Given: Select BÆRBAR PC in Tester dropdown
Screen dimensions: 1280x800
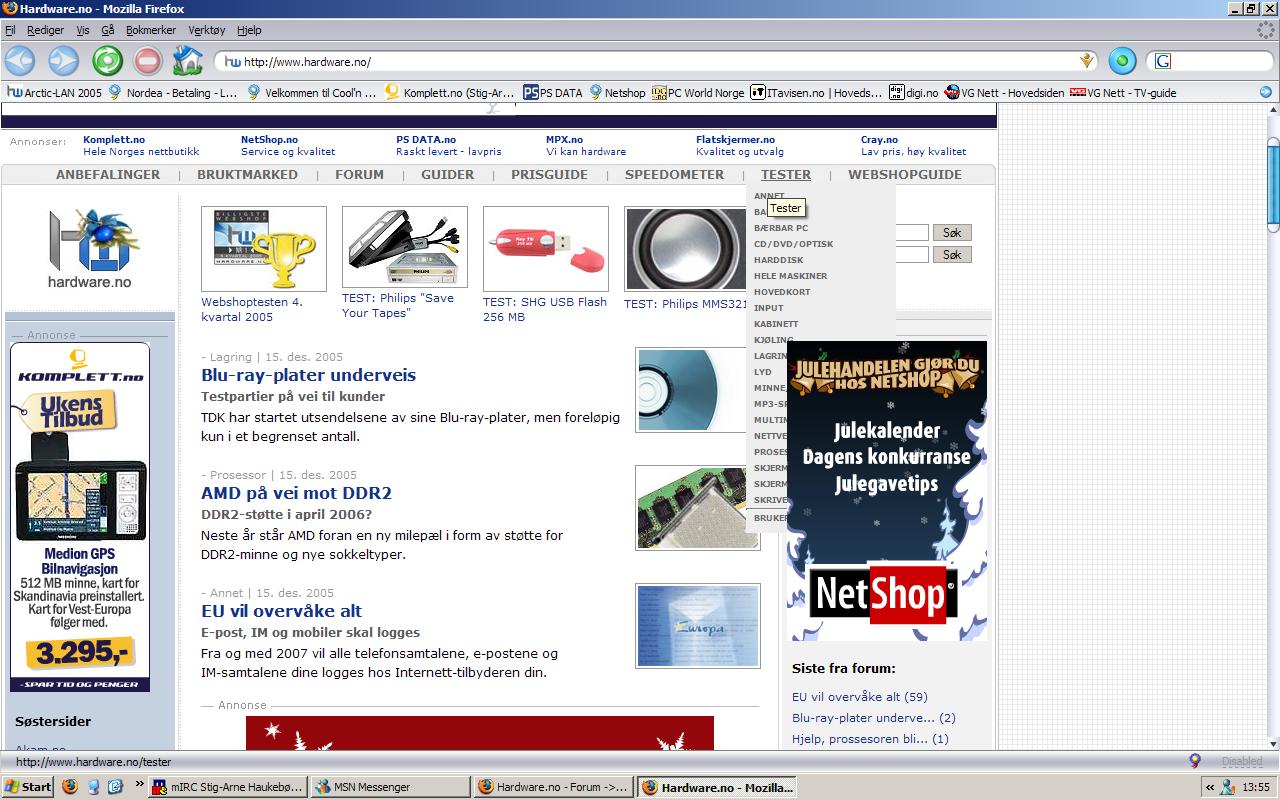Looking at the screenshot, I should tap(781, 228).
